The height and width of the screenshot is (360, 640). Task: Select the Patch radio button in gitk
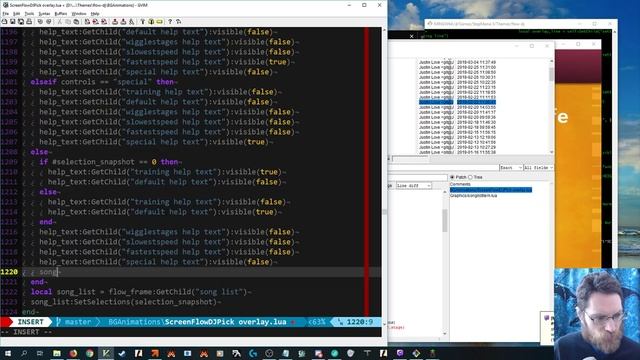(x=452, y=177)
